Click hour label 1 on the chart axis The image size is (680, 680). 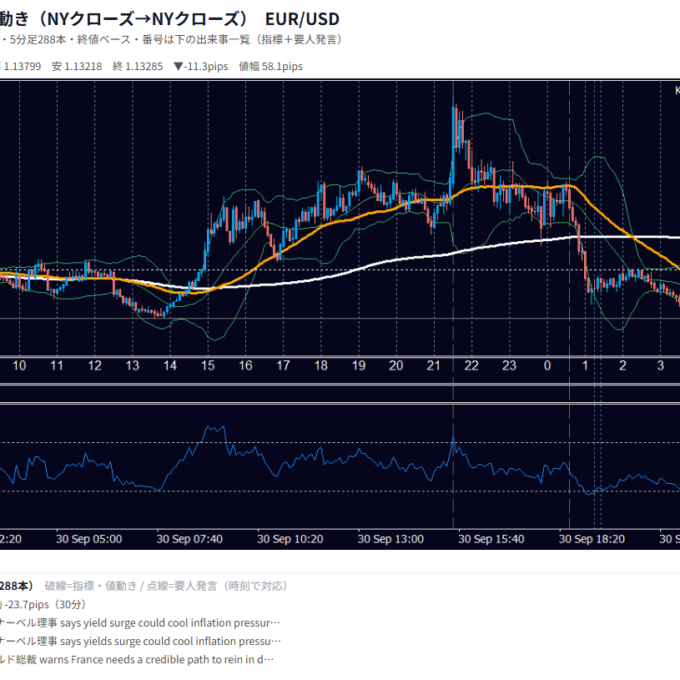point(585,366)
